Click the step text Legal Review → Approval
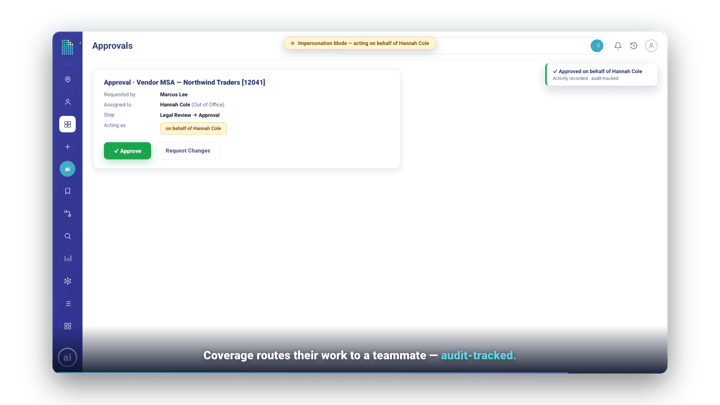The image size is (720, 405). pyautogui.click(x=190, y=115)
